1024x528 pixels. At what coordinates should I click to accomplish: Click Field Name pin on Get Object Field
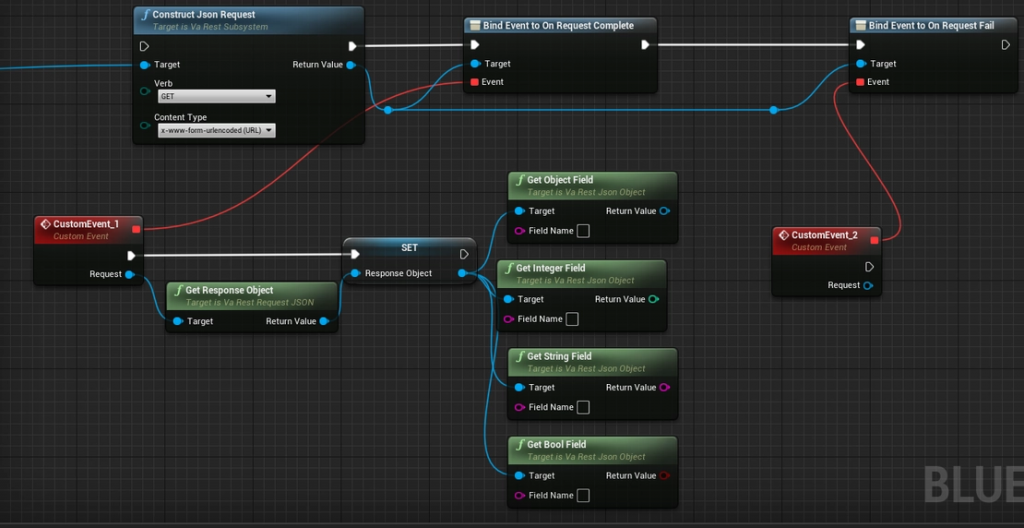click(519, 231)
